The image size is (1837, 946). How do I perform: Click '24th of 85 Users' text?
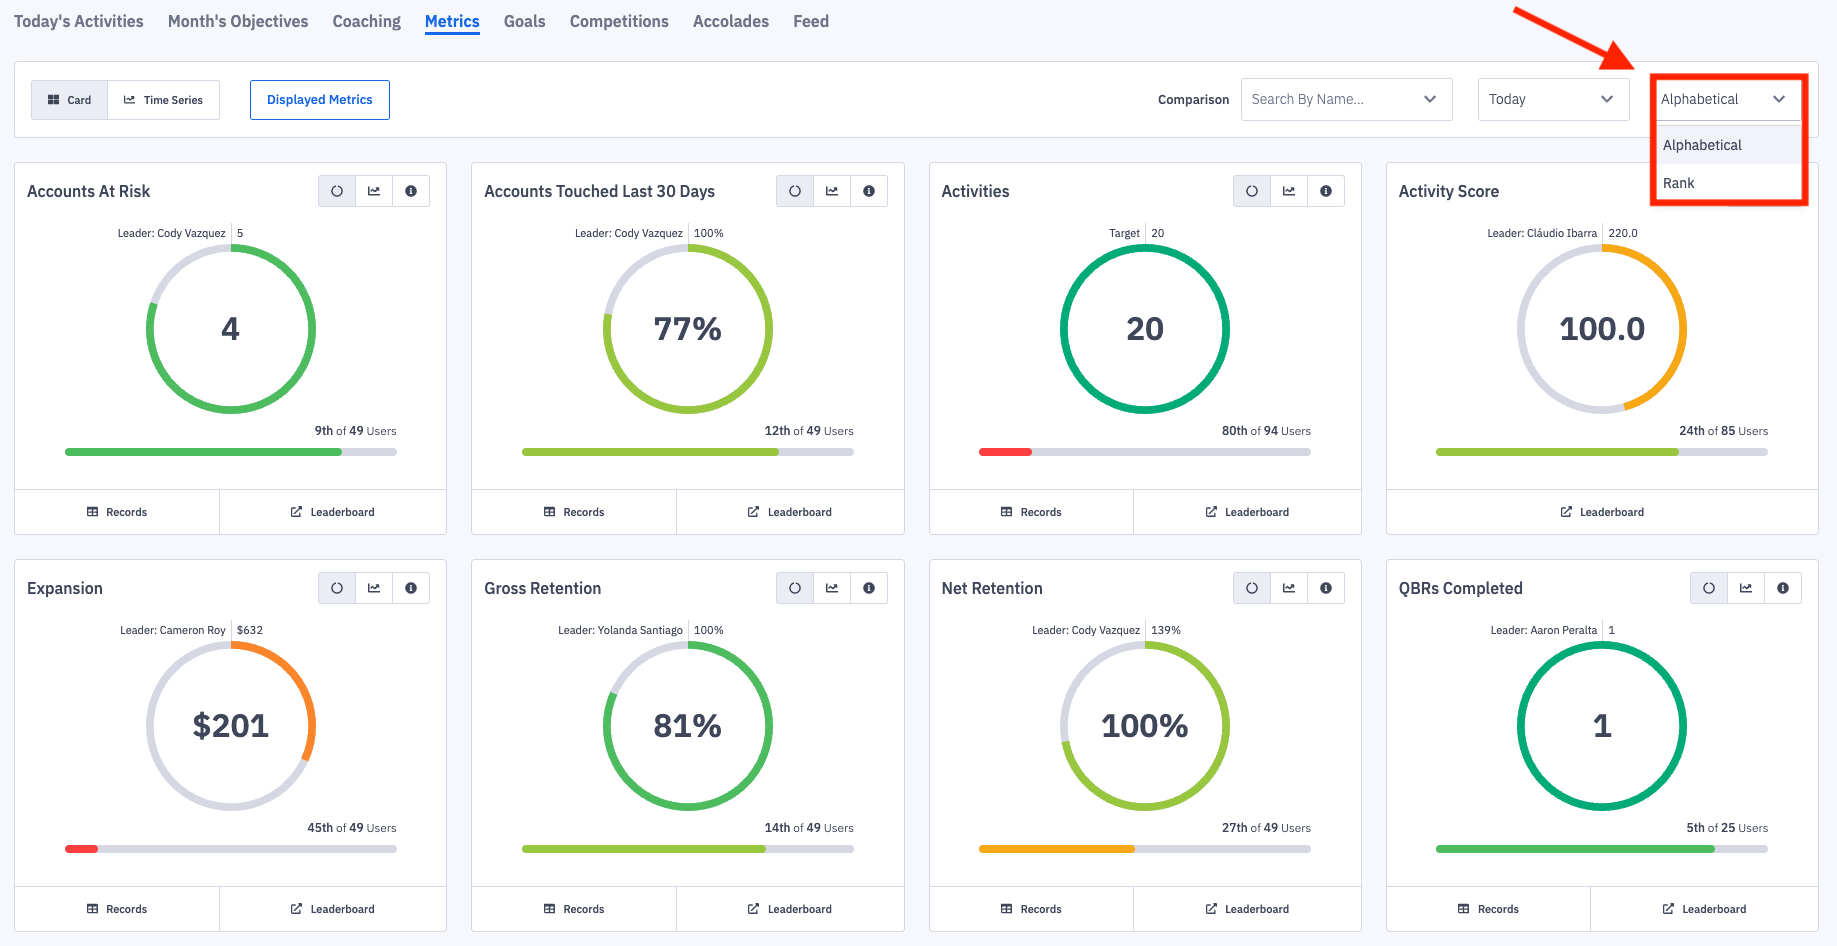tap(1723, 431)
